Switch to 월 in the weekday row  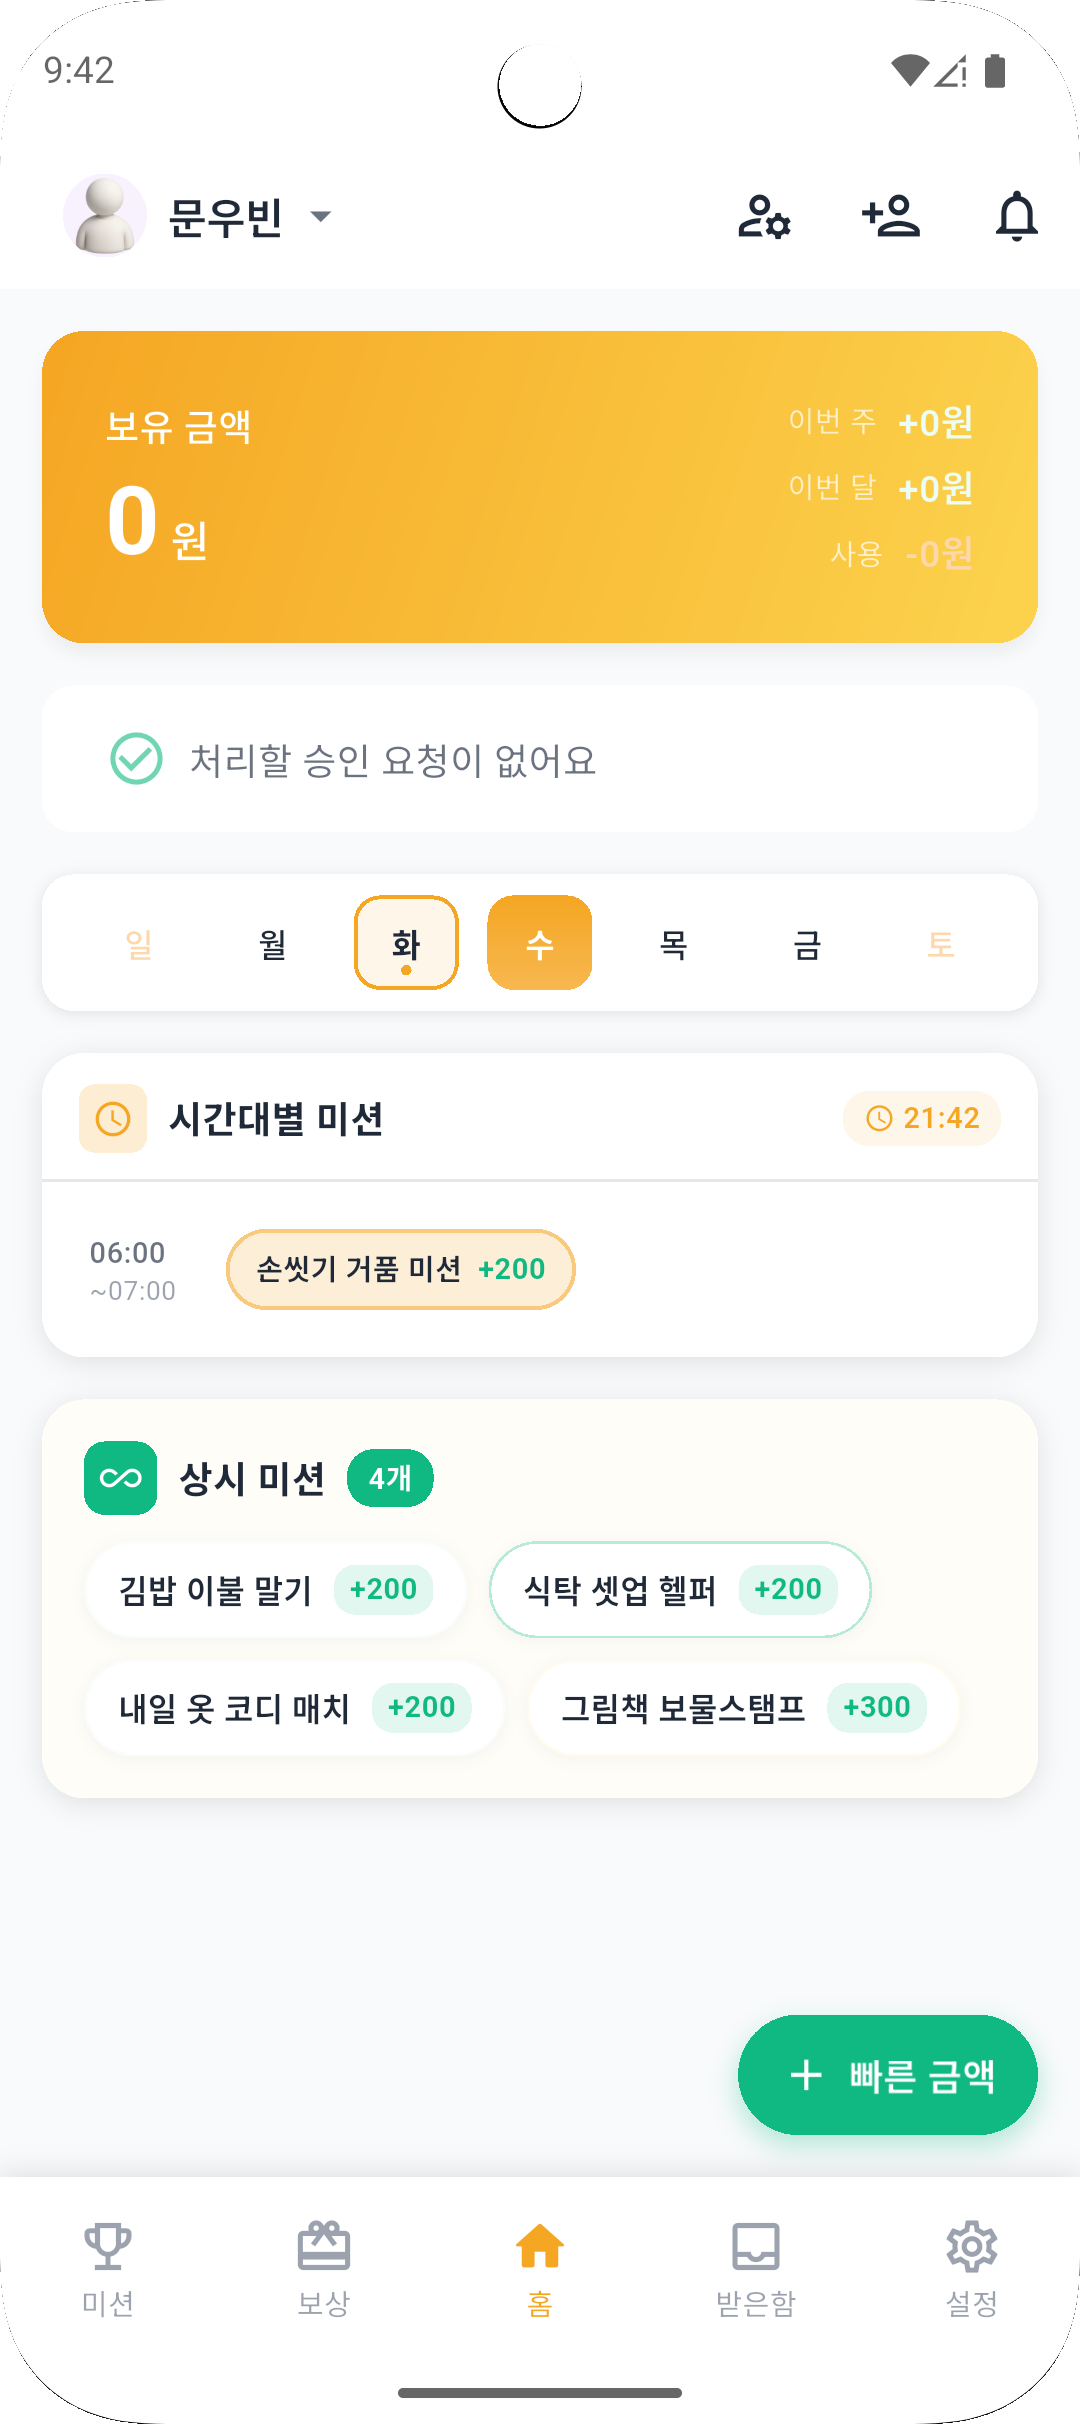(272, 942)
